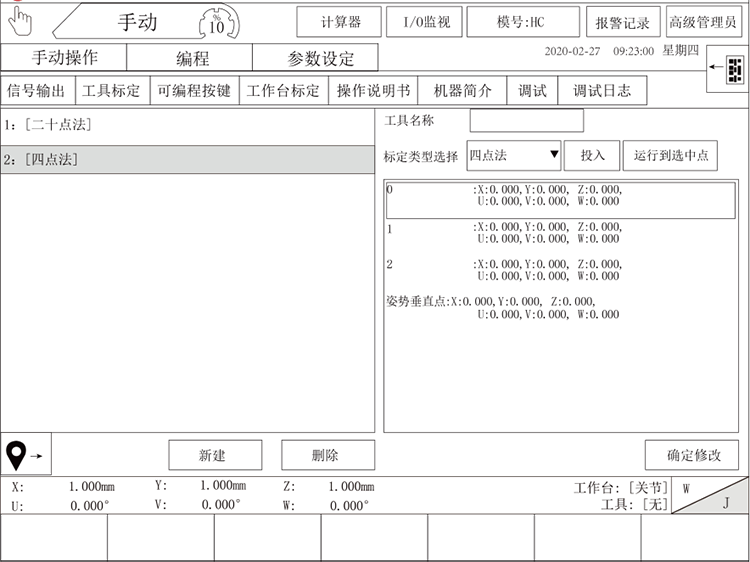
Task: Open the 参数设定 tab
Action: click(x=320, y=58)
